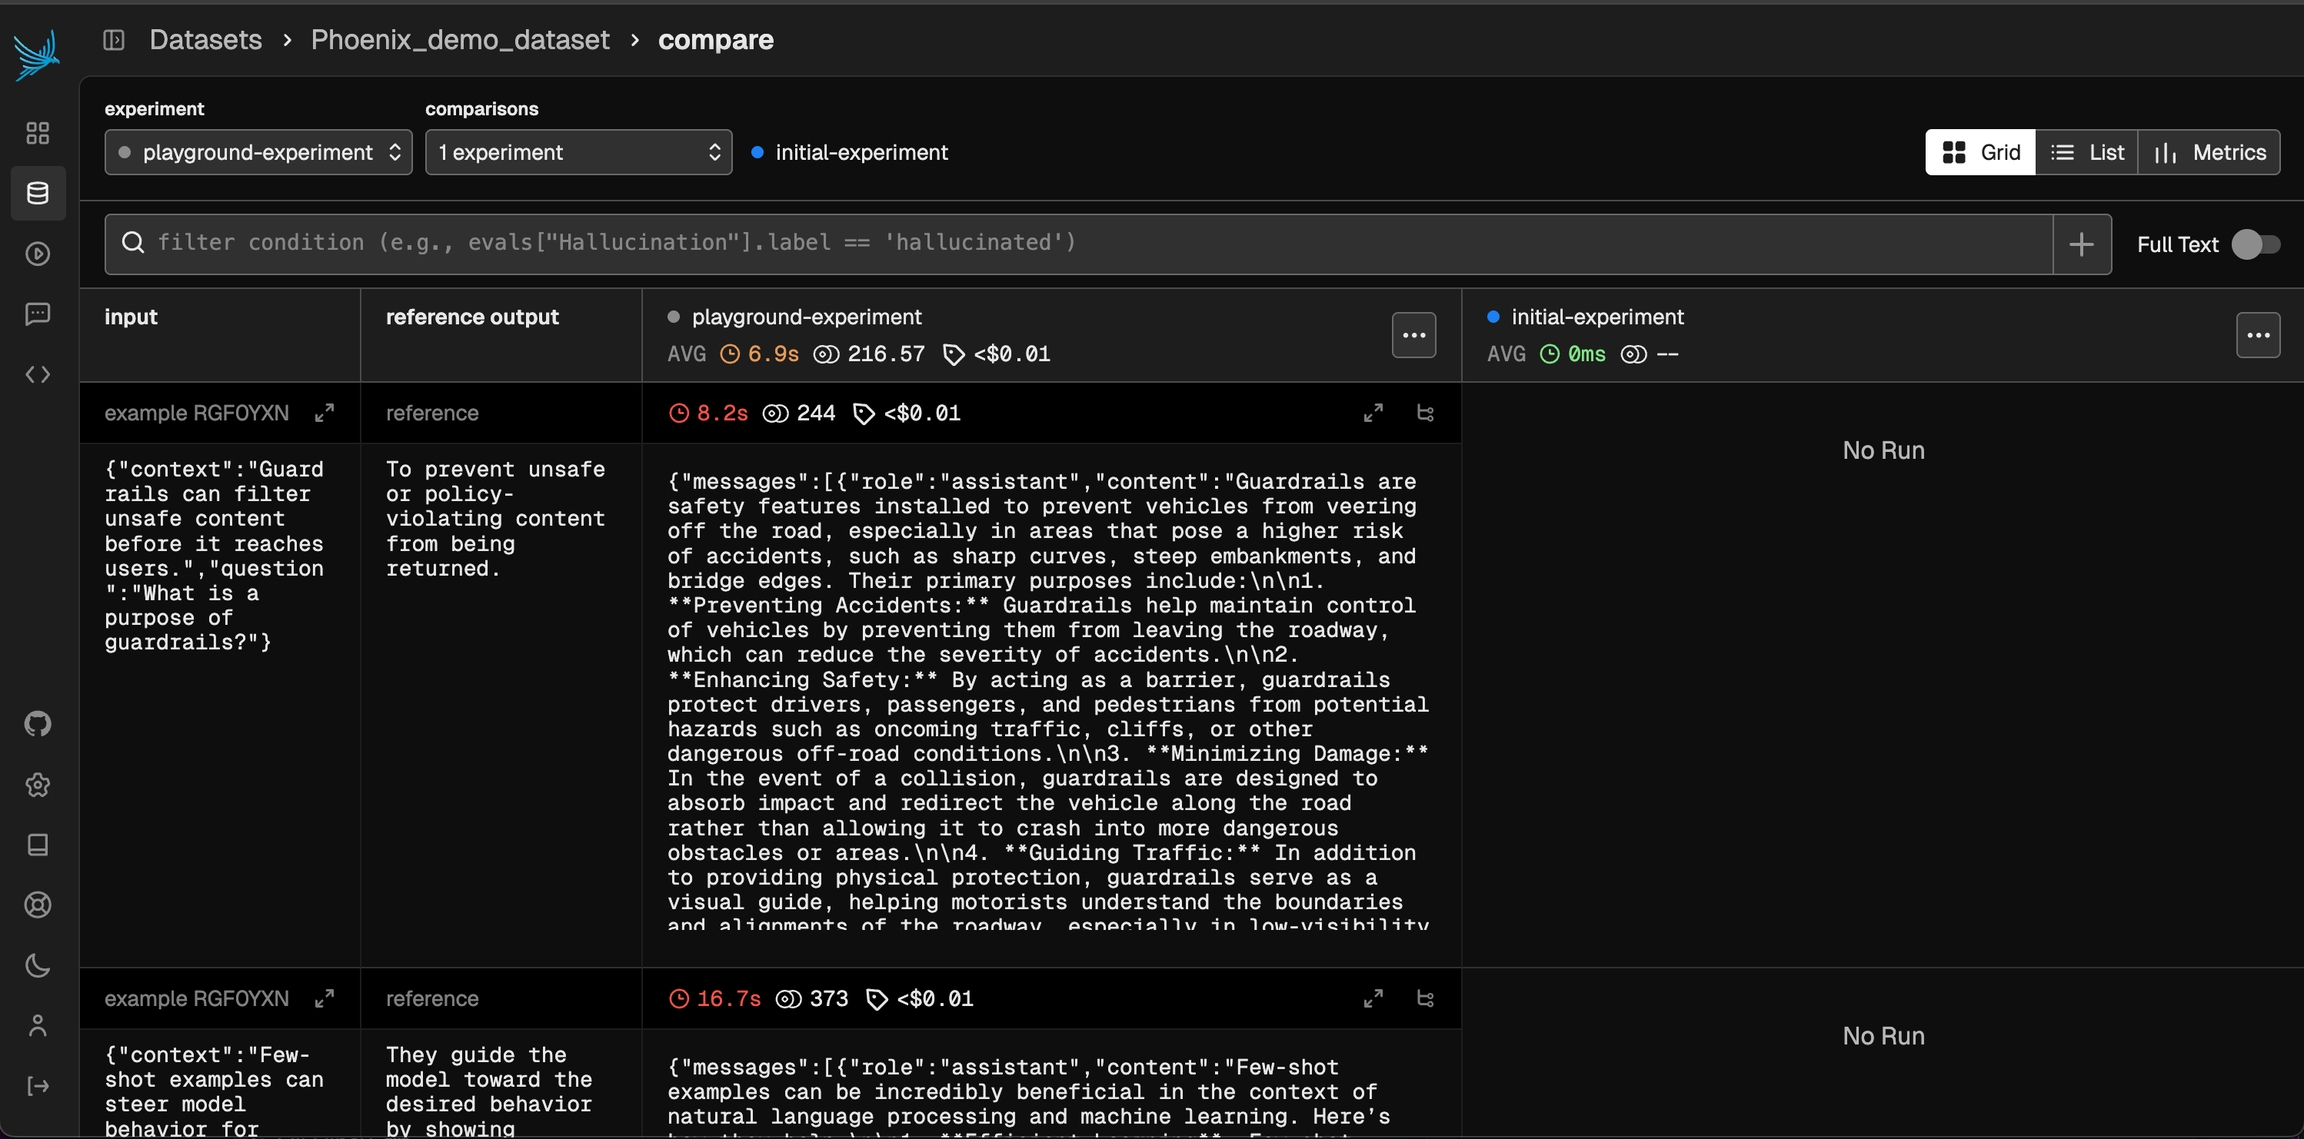This screenshot has width=2304, height=1139.
Task: Open the playground-experiment dropdown
Action: pos(258,152)
